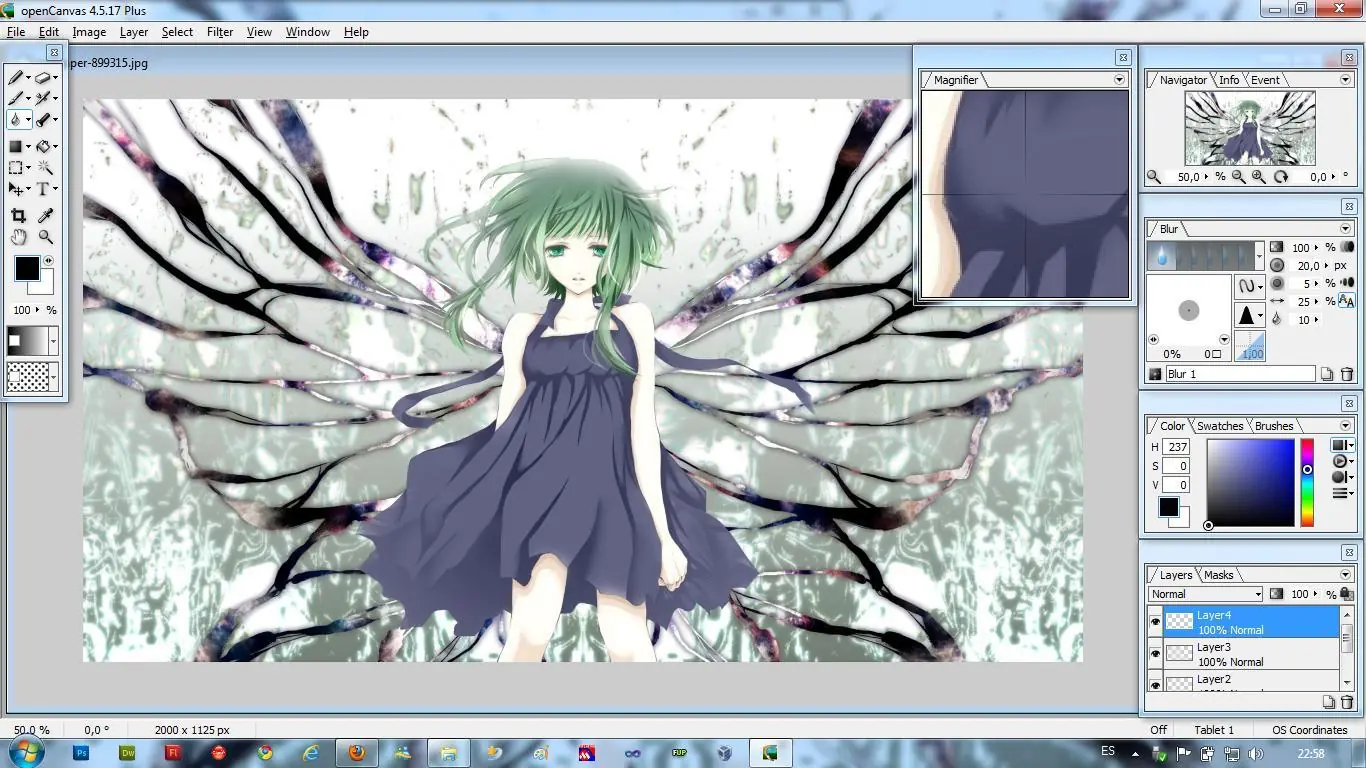Toggle the layer transparency lock icon

(1347, 594)
